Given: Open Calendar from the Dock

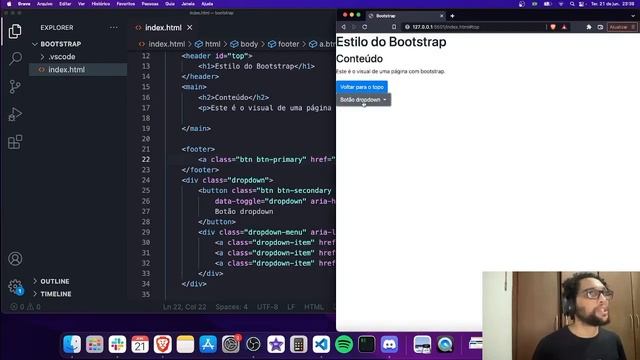Looking at the screenshot, I should pyautogui.click(x=140, y=344).
